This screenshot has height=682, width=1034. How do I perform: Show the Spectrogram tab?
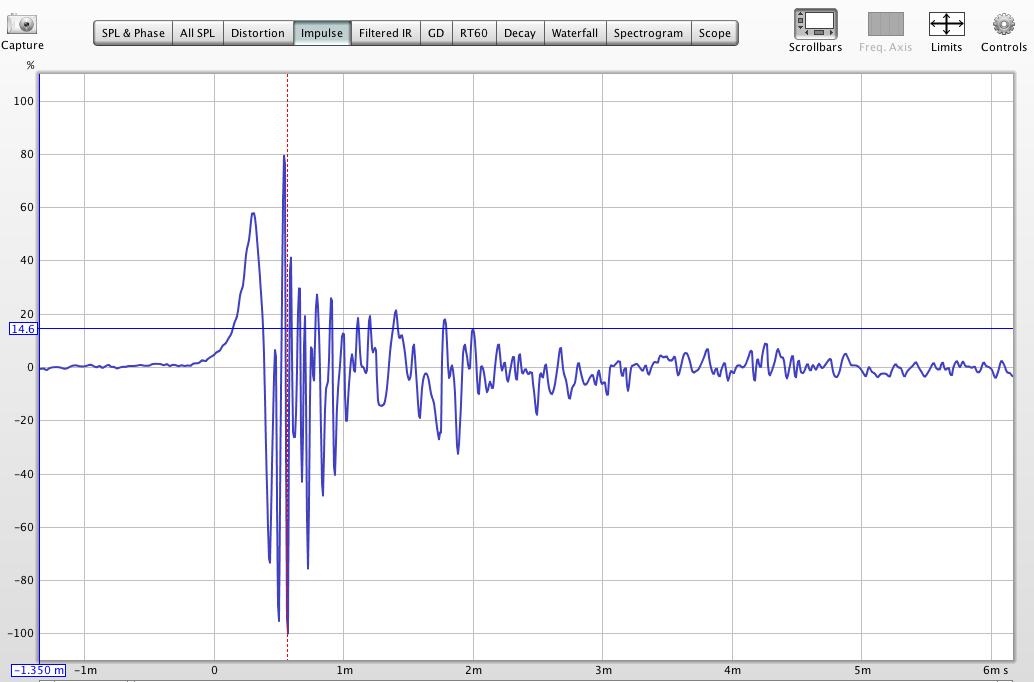[x=648, y=33]
